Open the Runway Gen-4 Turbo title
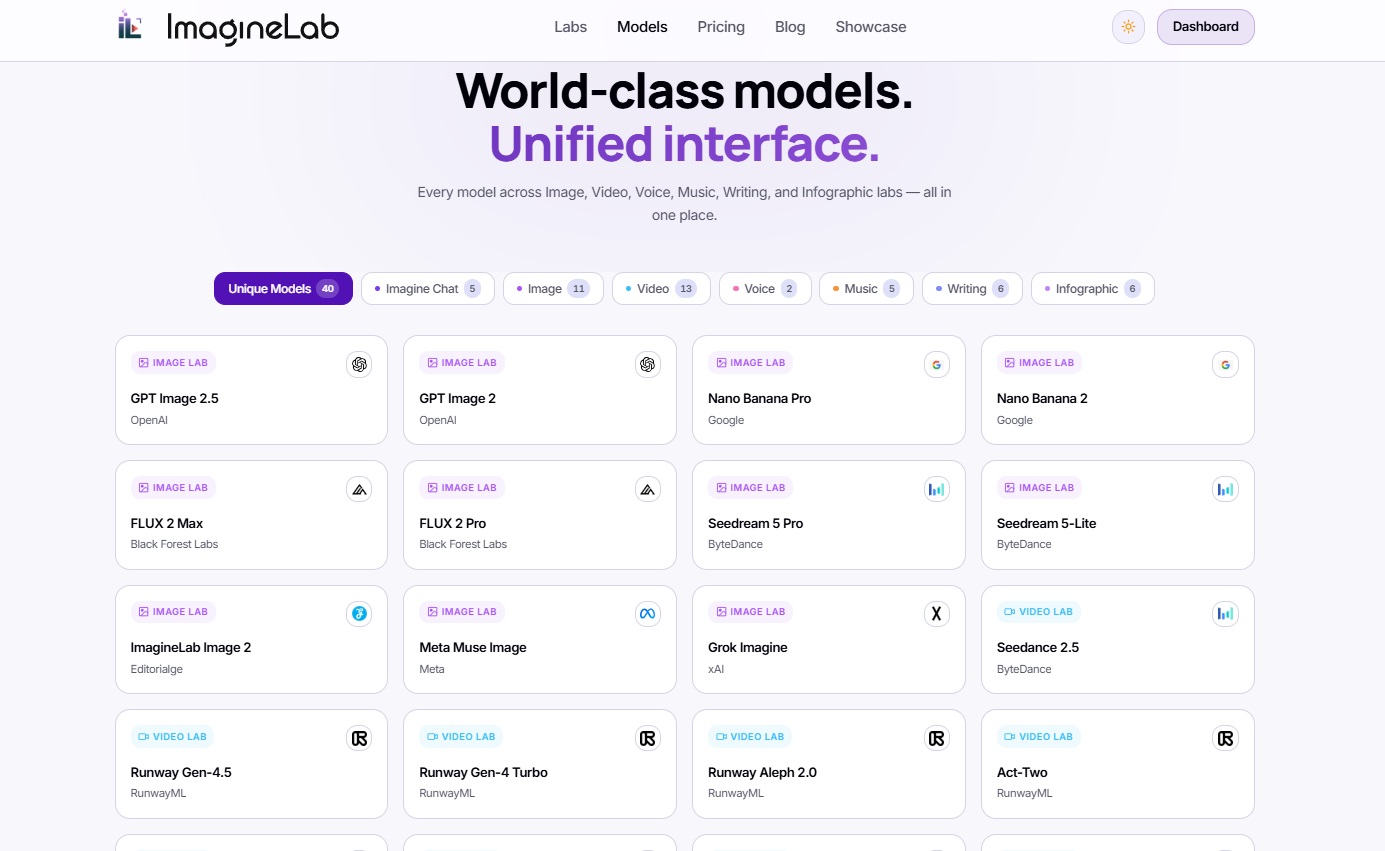The width and height of the screenshot is (1385, 851). point(483,772)
